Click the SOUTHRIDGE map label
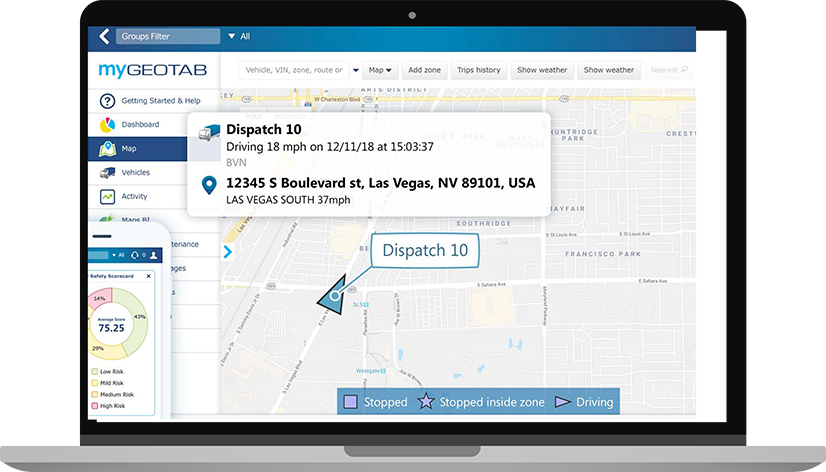Viewport: 826px width, 472px height. 484,223
